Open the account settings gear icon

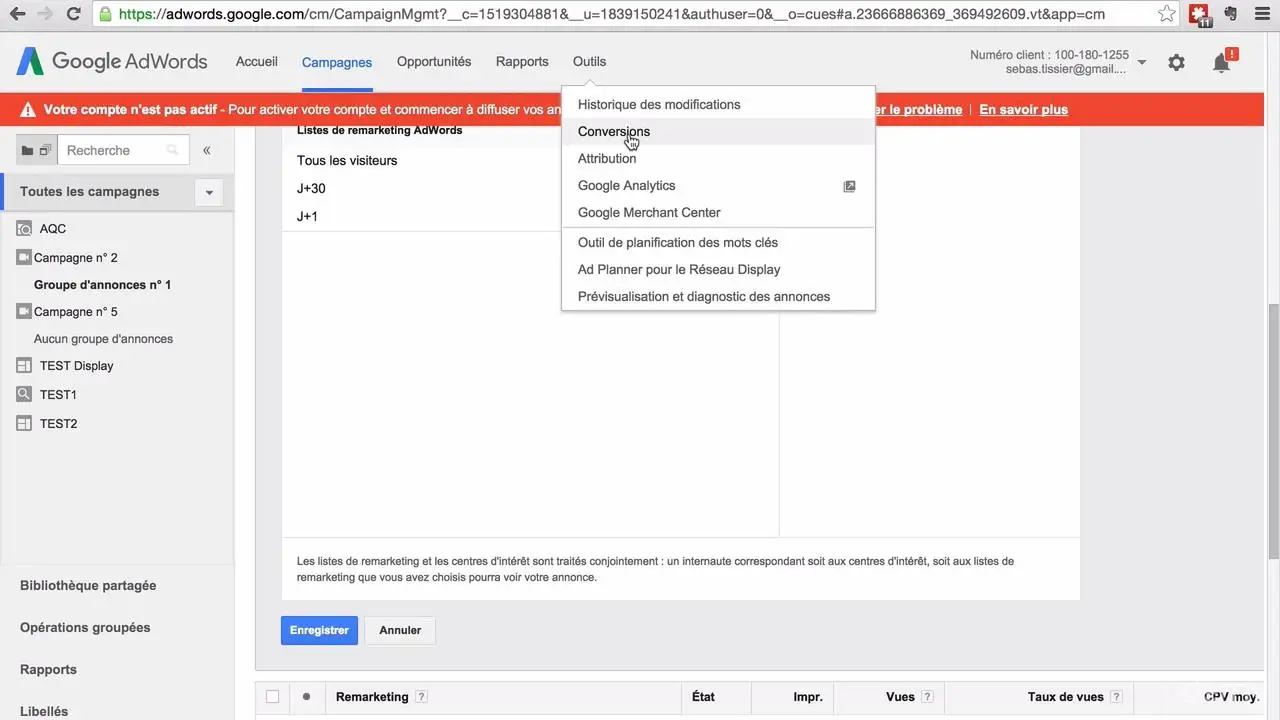pos(1176,62)
